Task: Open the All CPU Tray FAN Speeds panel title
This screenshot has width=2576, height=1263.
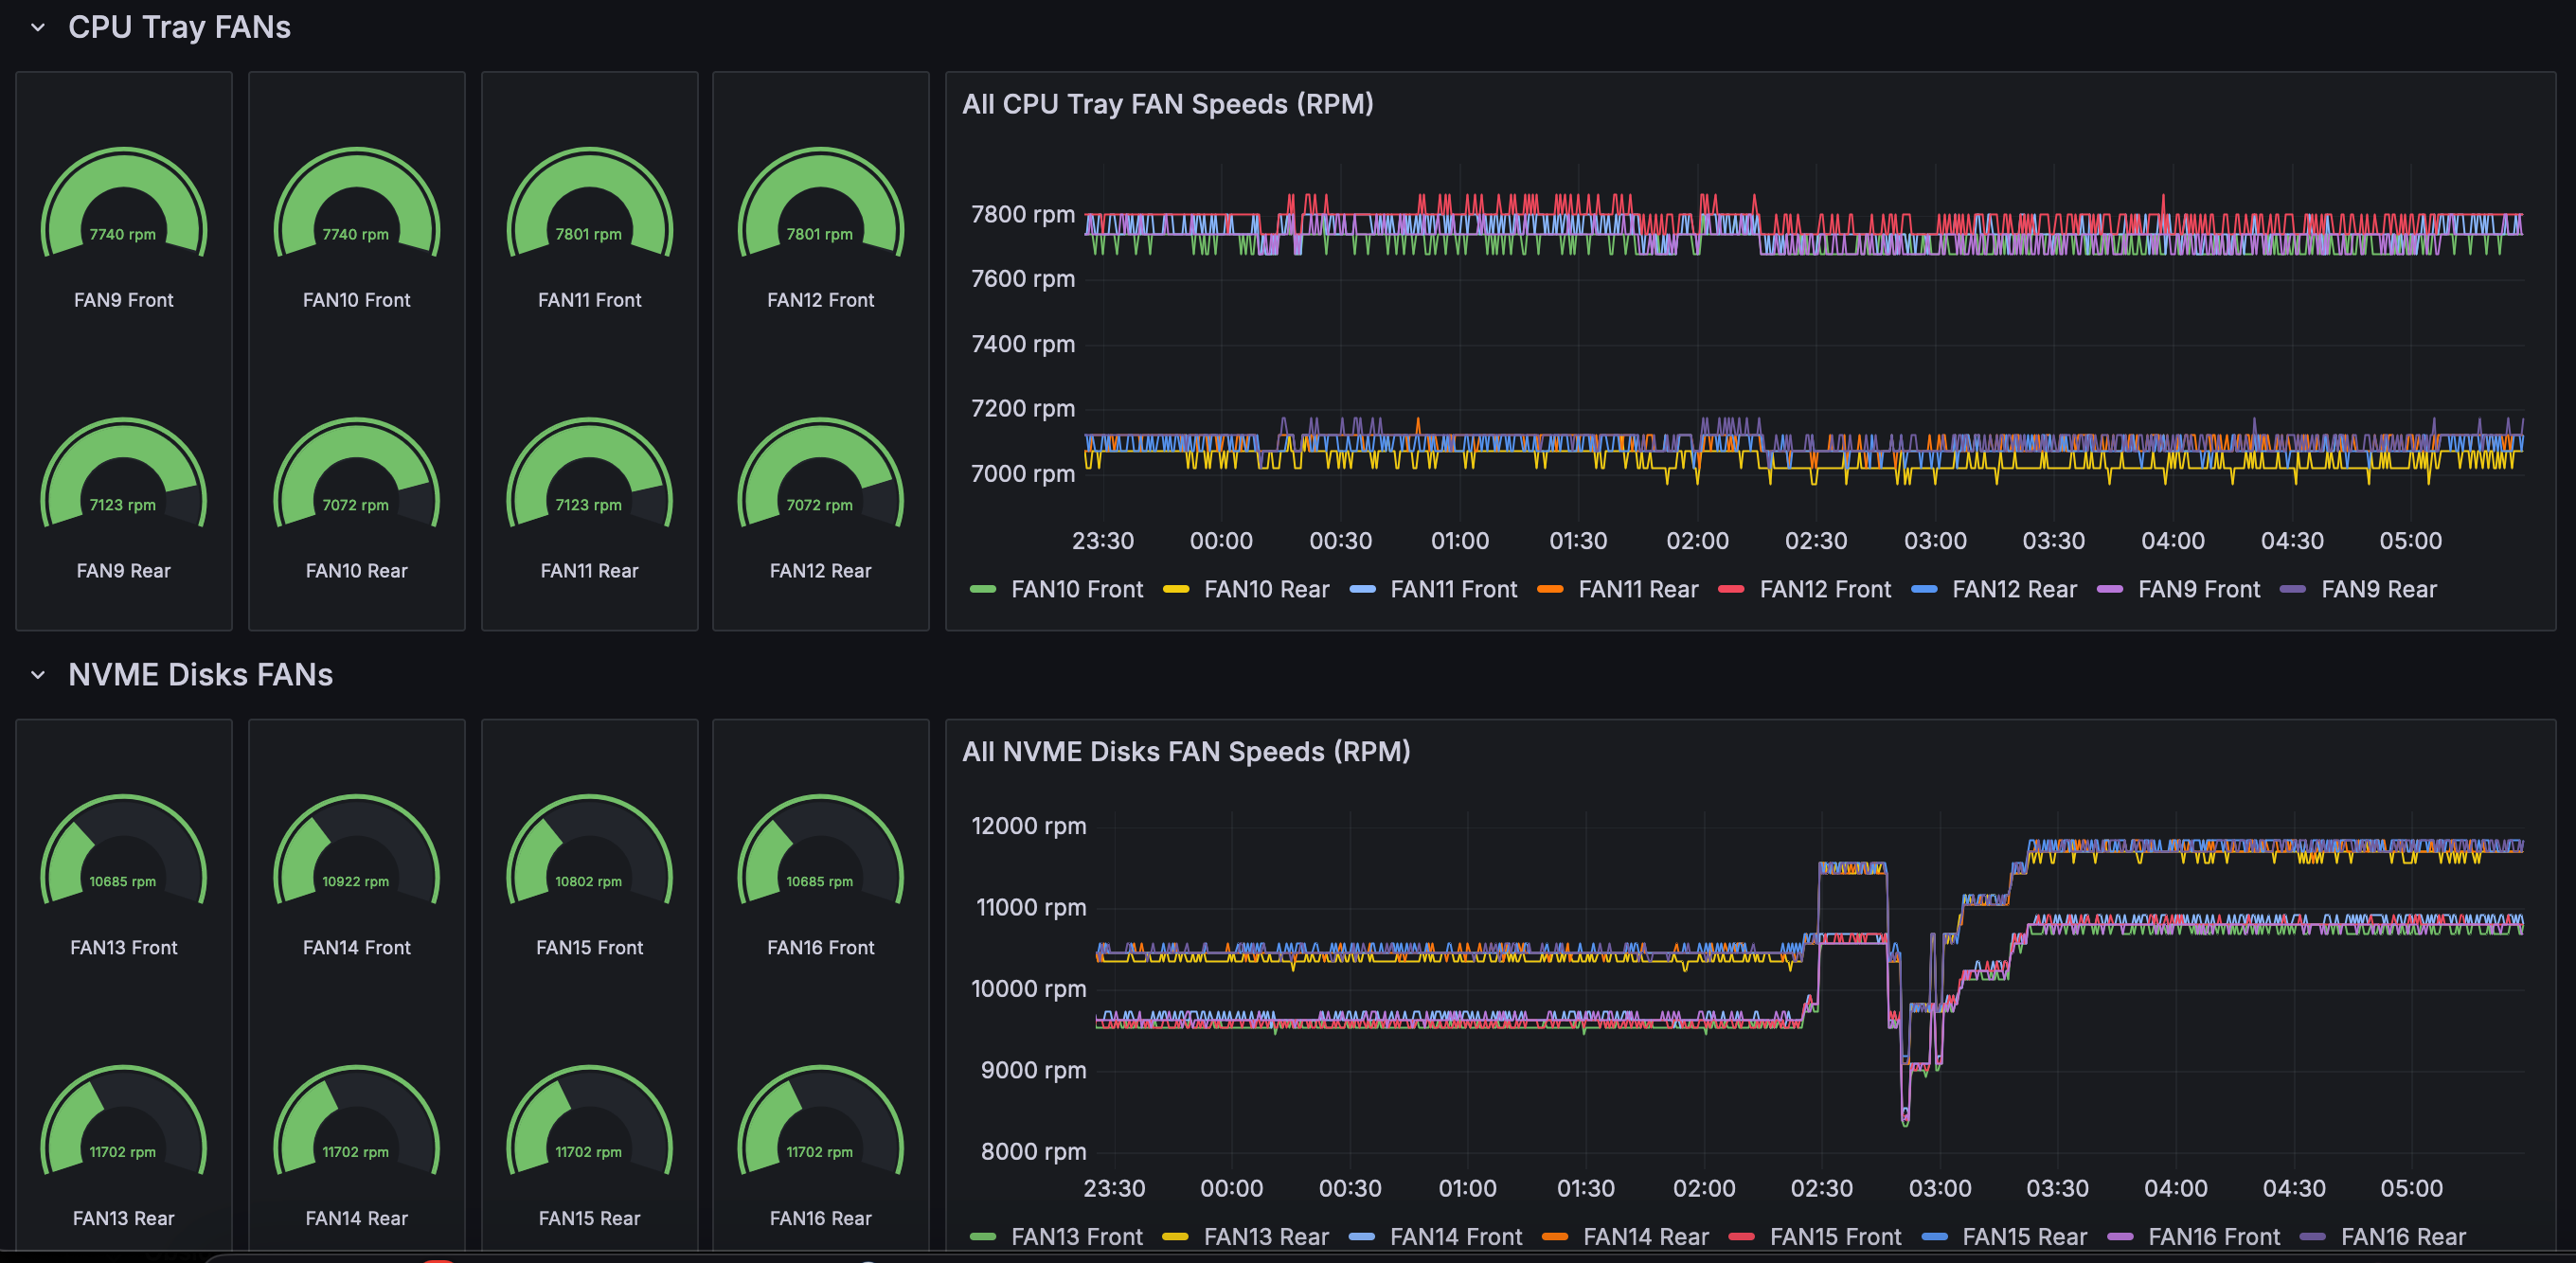Action: click(1167, 104)
